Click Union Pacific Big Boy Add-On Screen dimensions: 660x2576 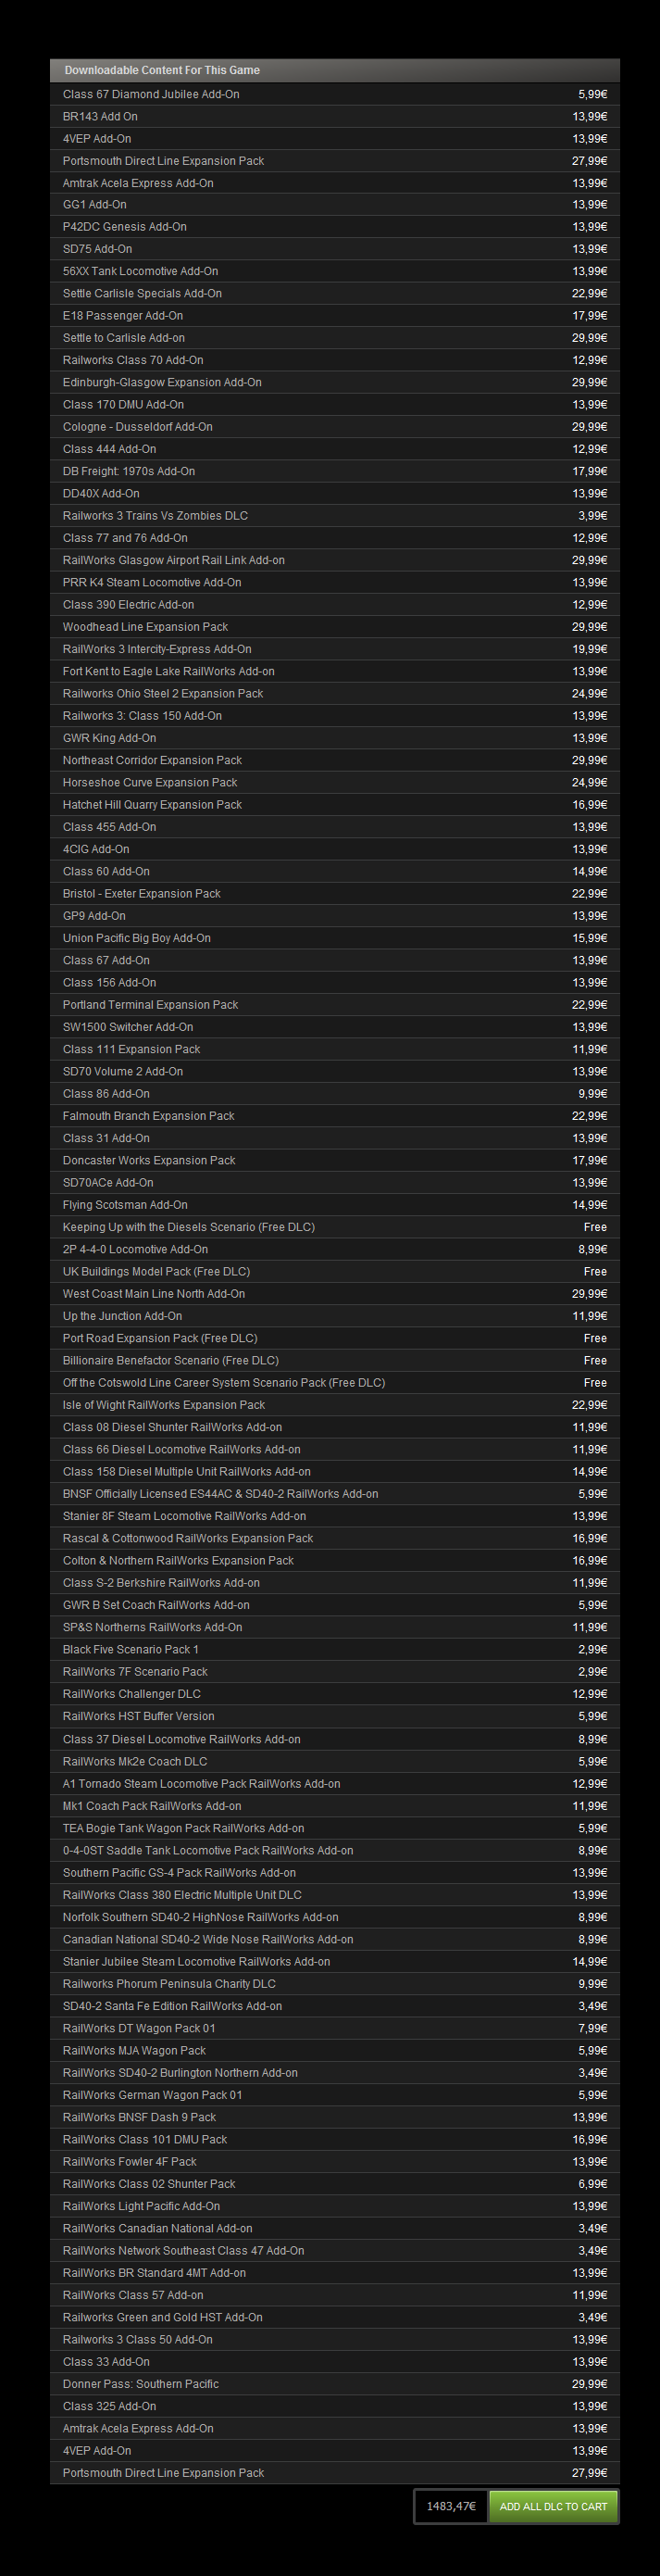[335, 938]
